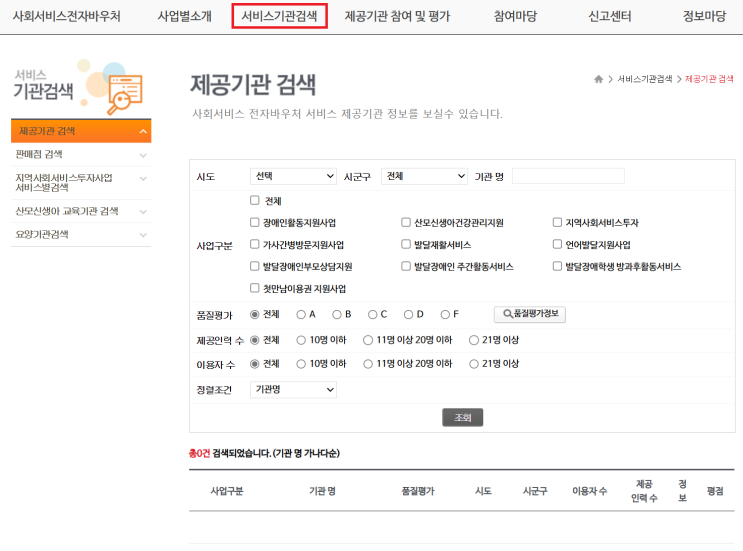Check 가사간병방문지원사업 checkbox
This screenshot has width=743, height=551.
tap(255, 244)
